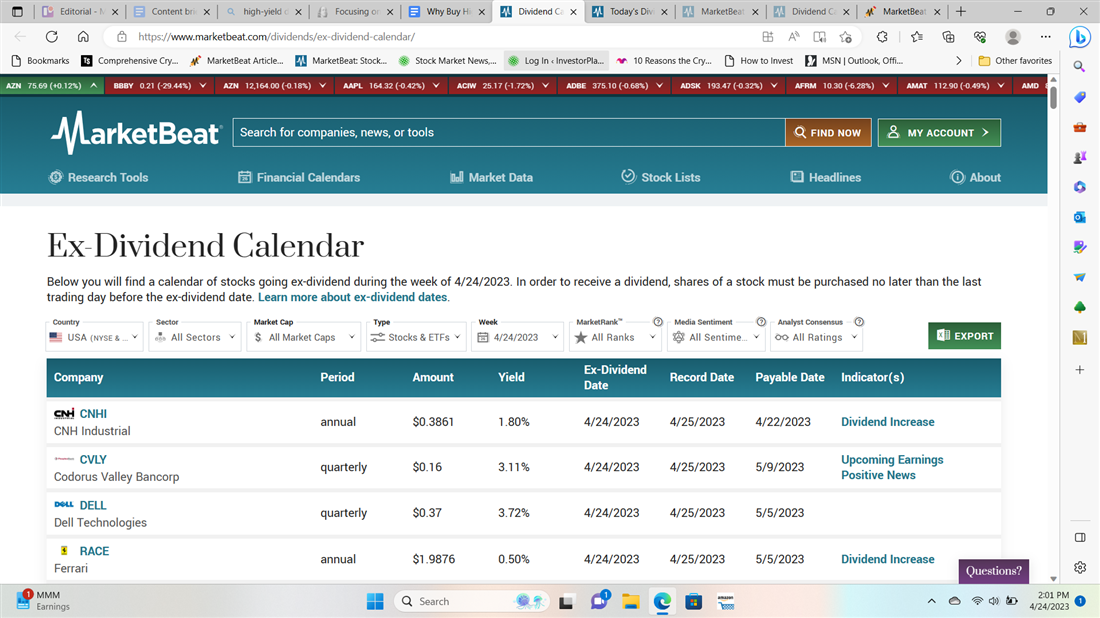Open the CNHI ticker link
This screenshot has width=1100, height=618.
click(93, 414)
